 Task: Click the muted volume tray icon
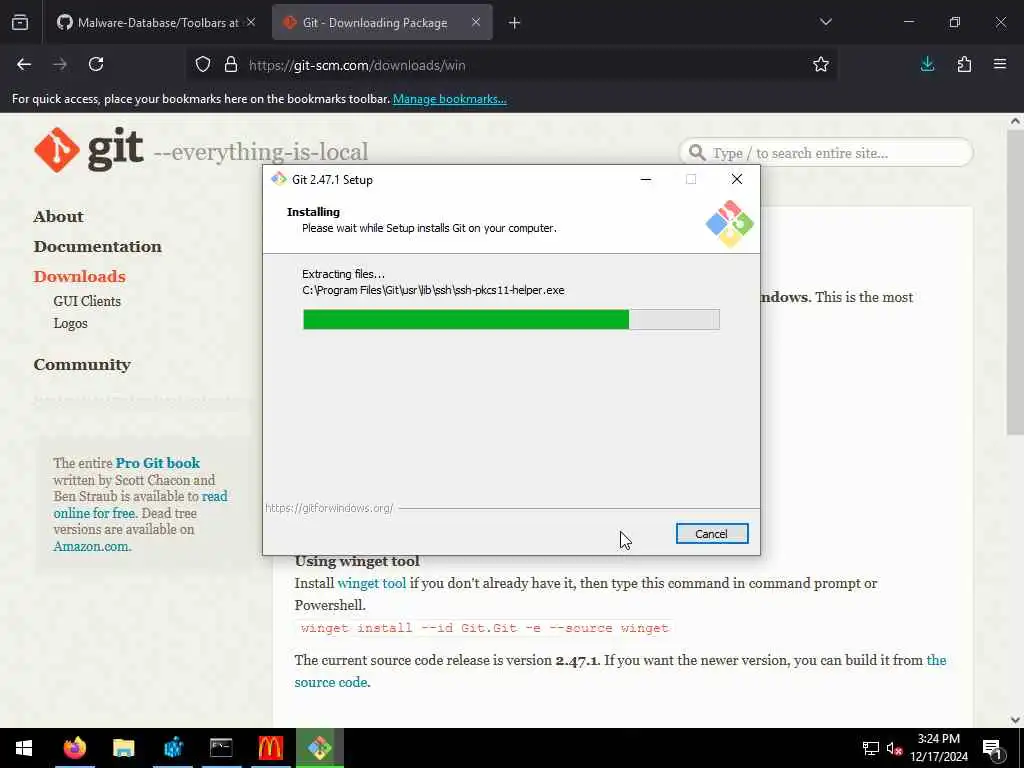[895, 748]
